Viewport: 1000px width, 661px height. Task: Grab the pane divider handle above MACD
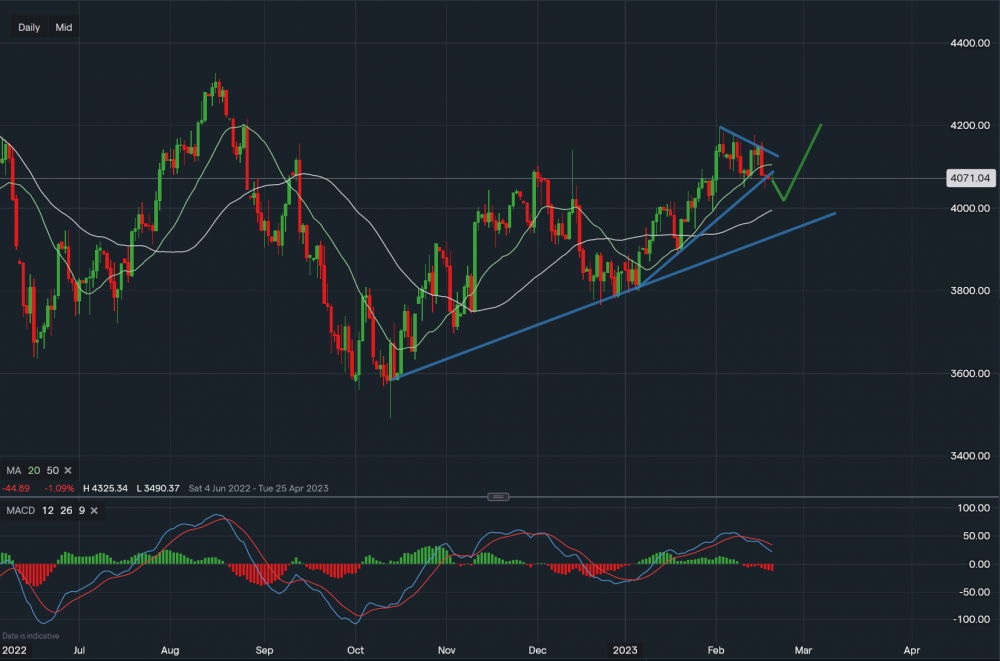tap(499, 497)
